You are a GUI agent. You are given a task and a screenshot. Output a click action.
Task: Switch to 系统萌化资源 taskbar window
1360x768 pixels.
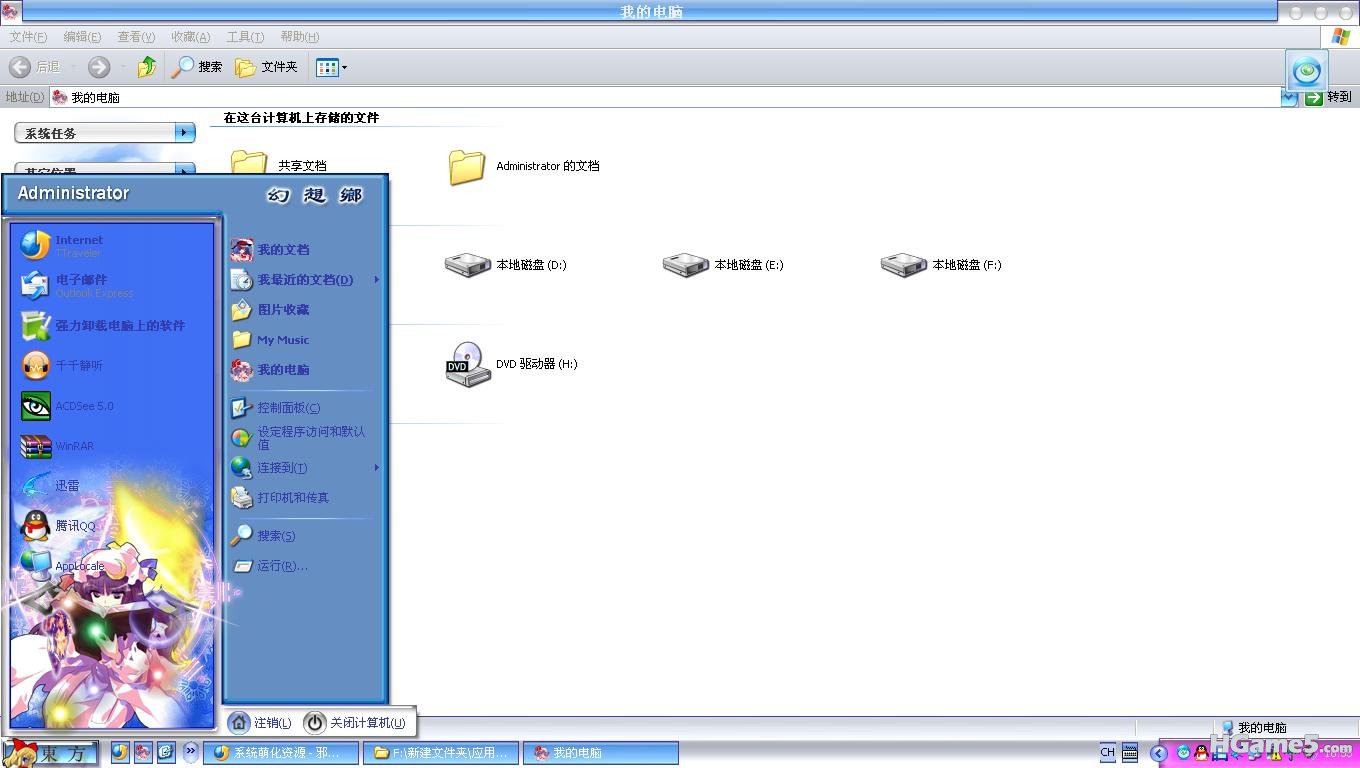point(281,753)
